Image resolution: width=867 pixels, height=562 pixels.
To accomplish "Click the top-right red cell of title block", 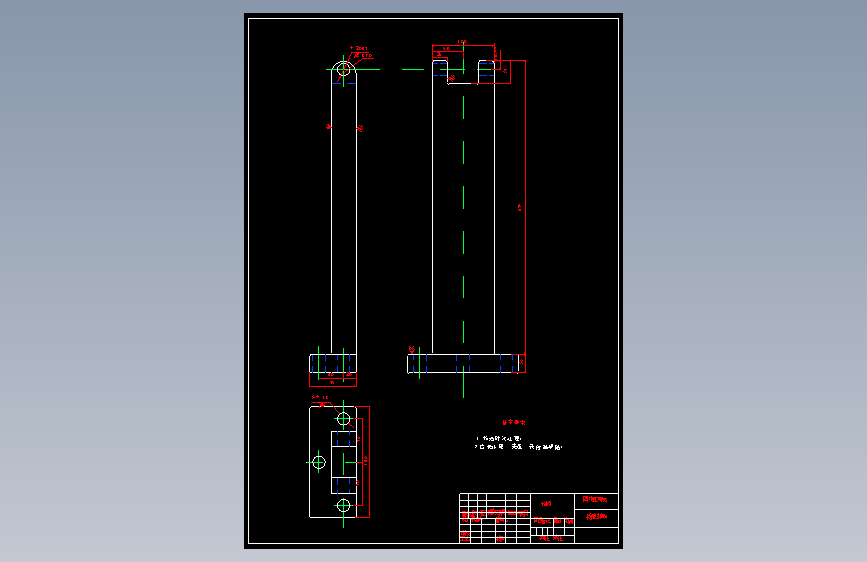I will pyautogui.click(x=597, y=501).
